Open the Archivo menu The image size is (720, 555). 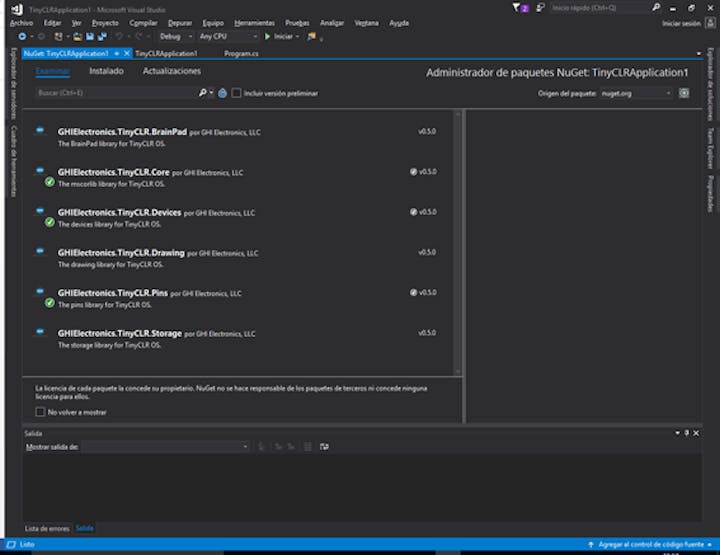[x=22, y=23]
